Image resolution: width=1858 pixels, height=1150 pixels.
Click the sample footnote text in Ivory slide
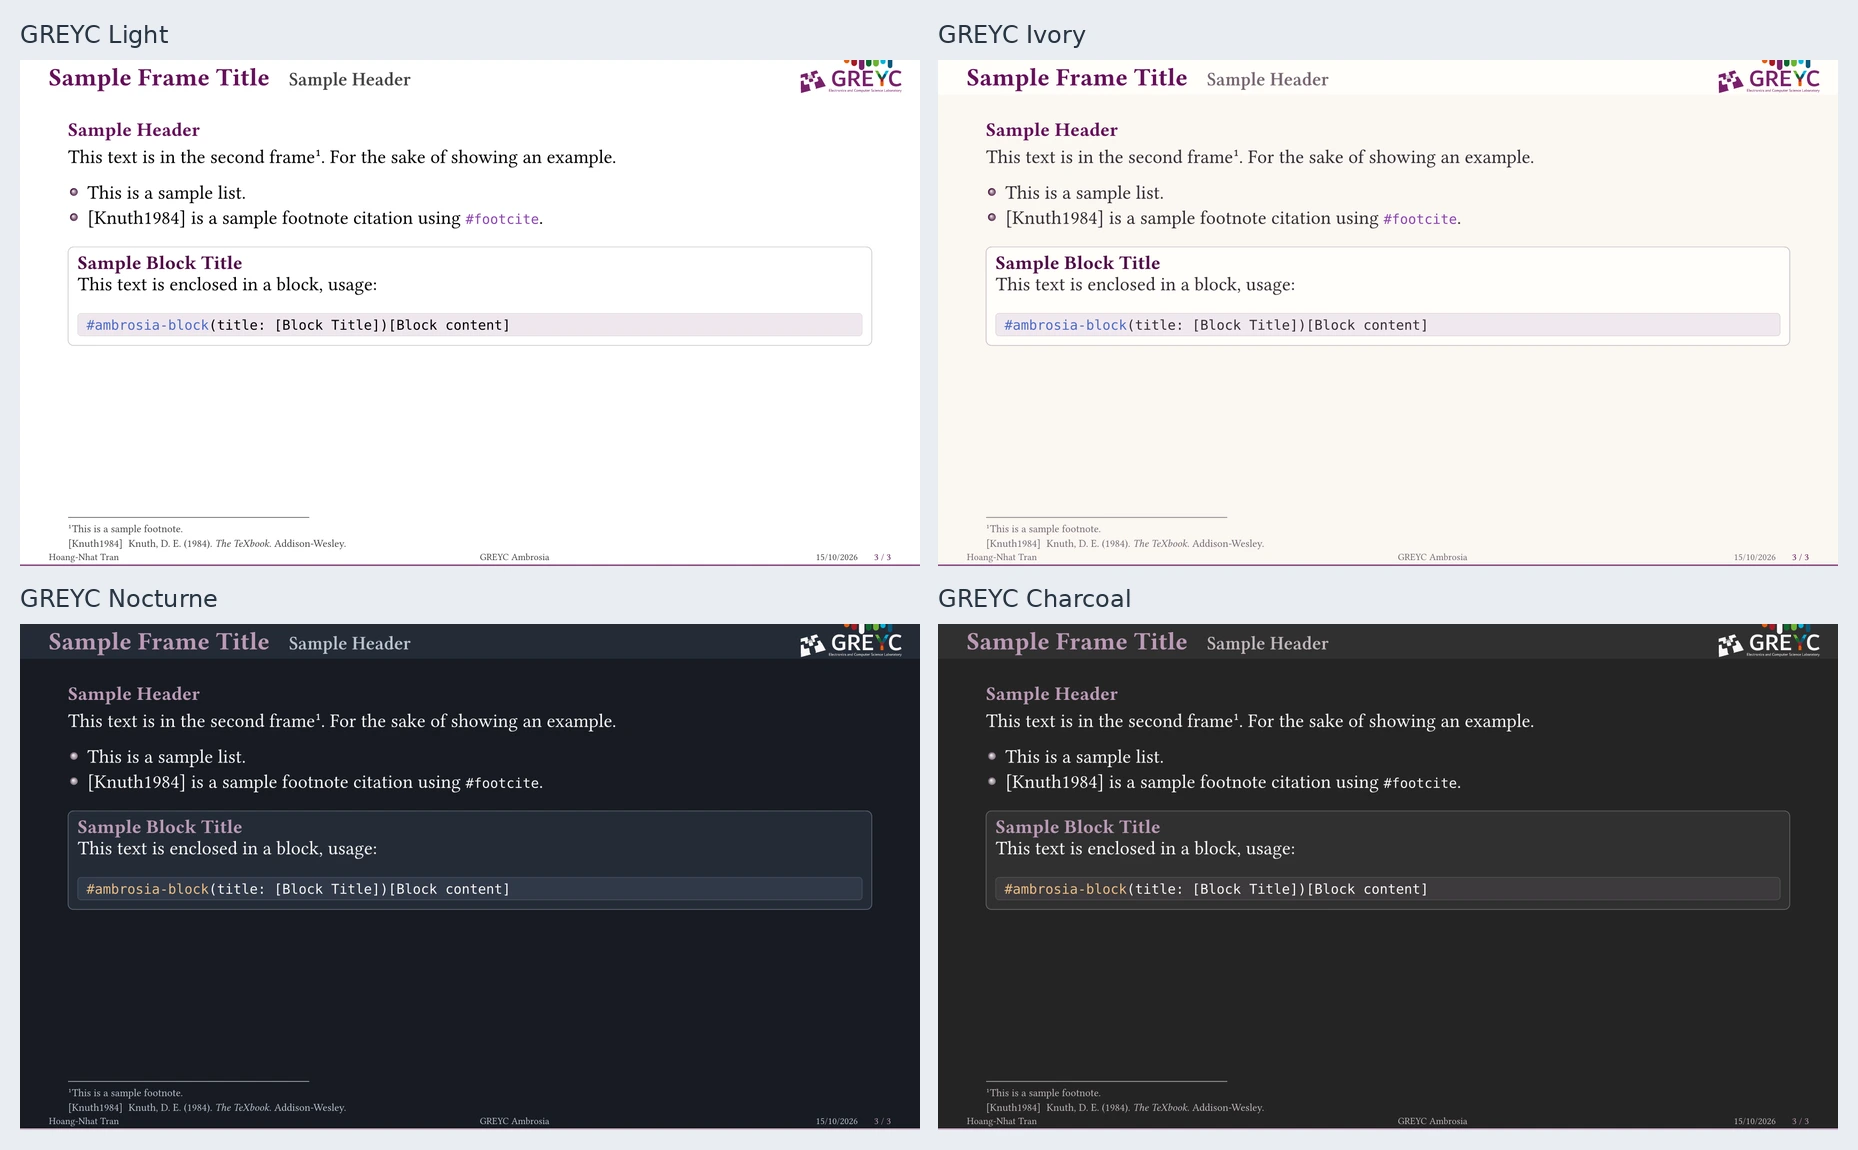click(x=1044, y=529)
